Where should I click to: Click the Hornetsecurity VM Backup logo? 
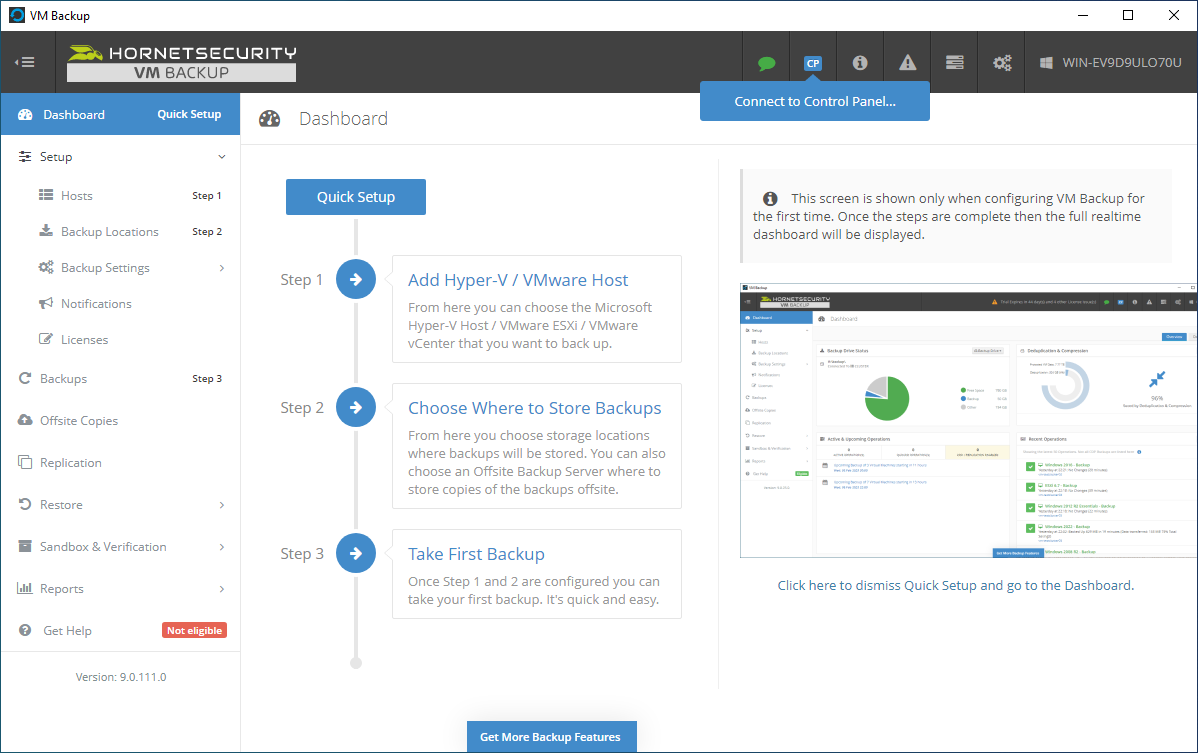click(x=182, y=63)
